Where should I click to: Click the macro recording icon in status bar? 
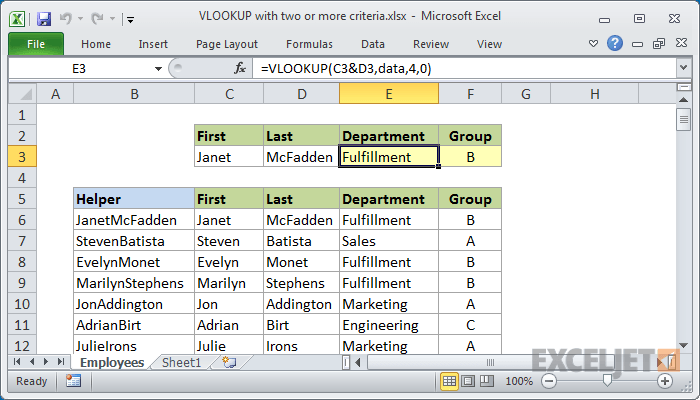(x=73, y=381)
